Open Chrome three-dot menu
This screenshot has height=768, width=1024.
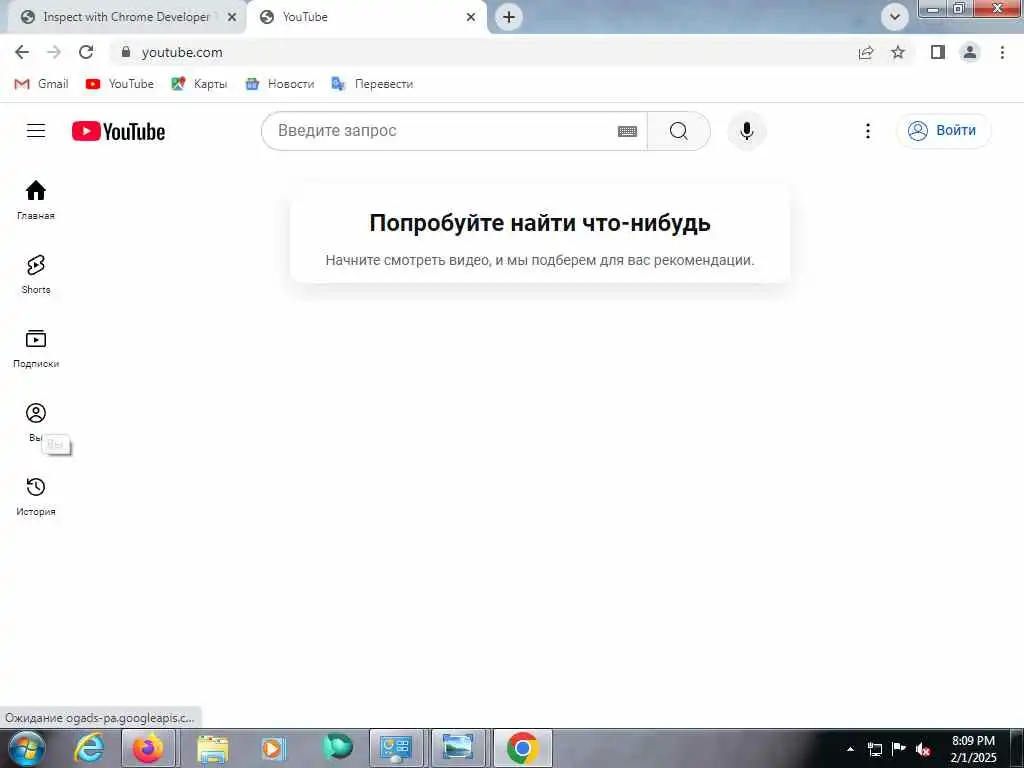[x=1002, y=52]
